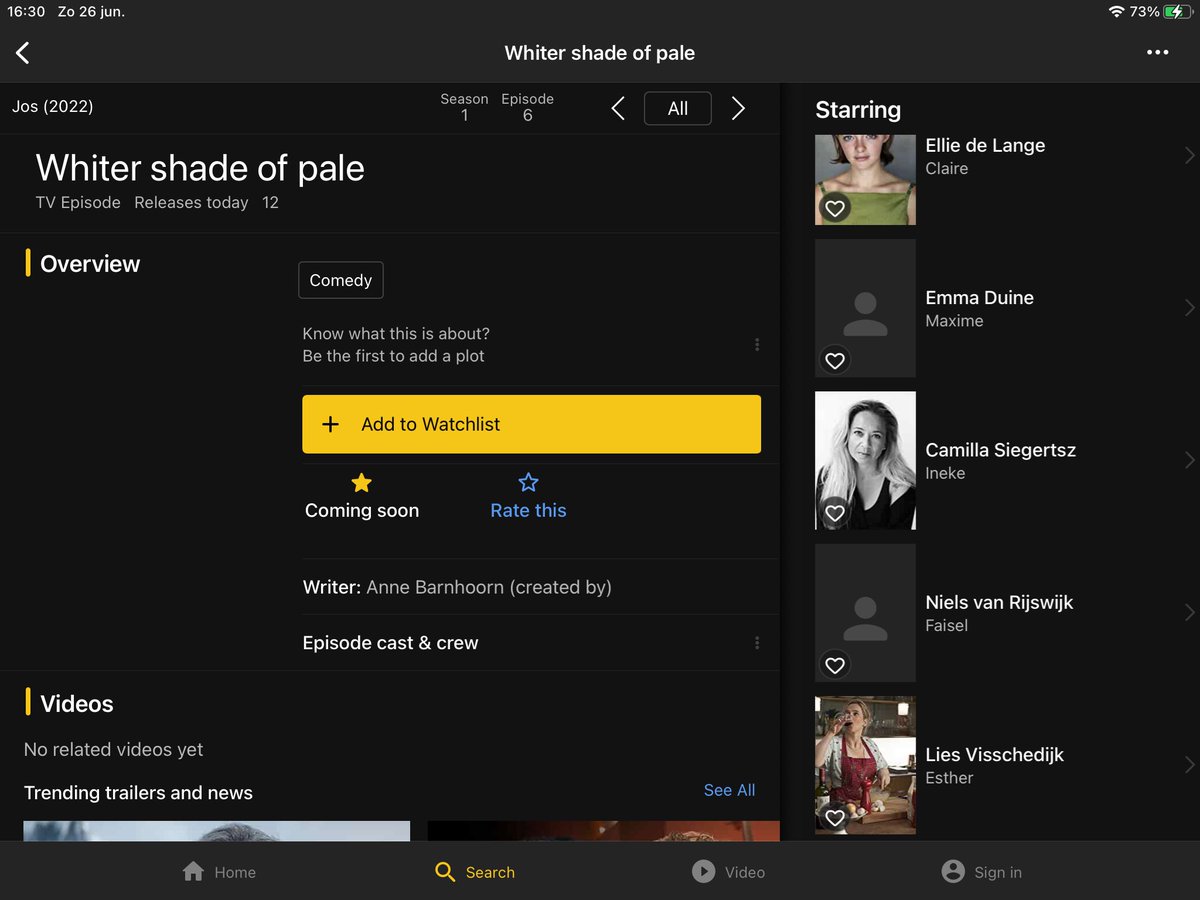Screen dimensions: 1200x900
Task: Tap the blue Rate this star
Action: [x=528, y=483]
